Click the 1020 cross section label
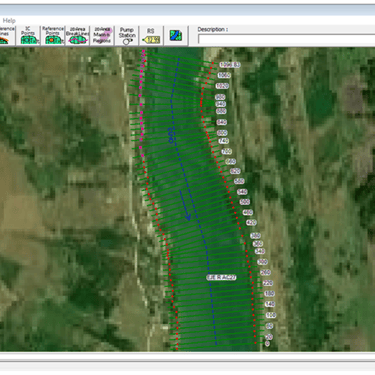Screen dimensions: 375x375 pos(222,86)
